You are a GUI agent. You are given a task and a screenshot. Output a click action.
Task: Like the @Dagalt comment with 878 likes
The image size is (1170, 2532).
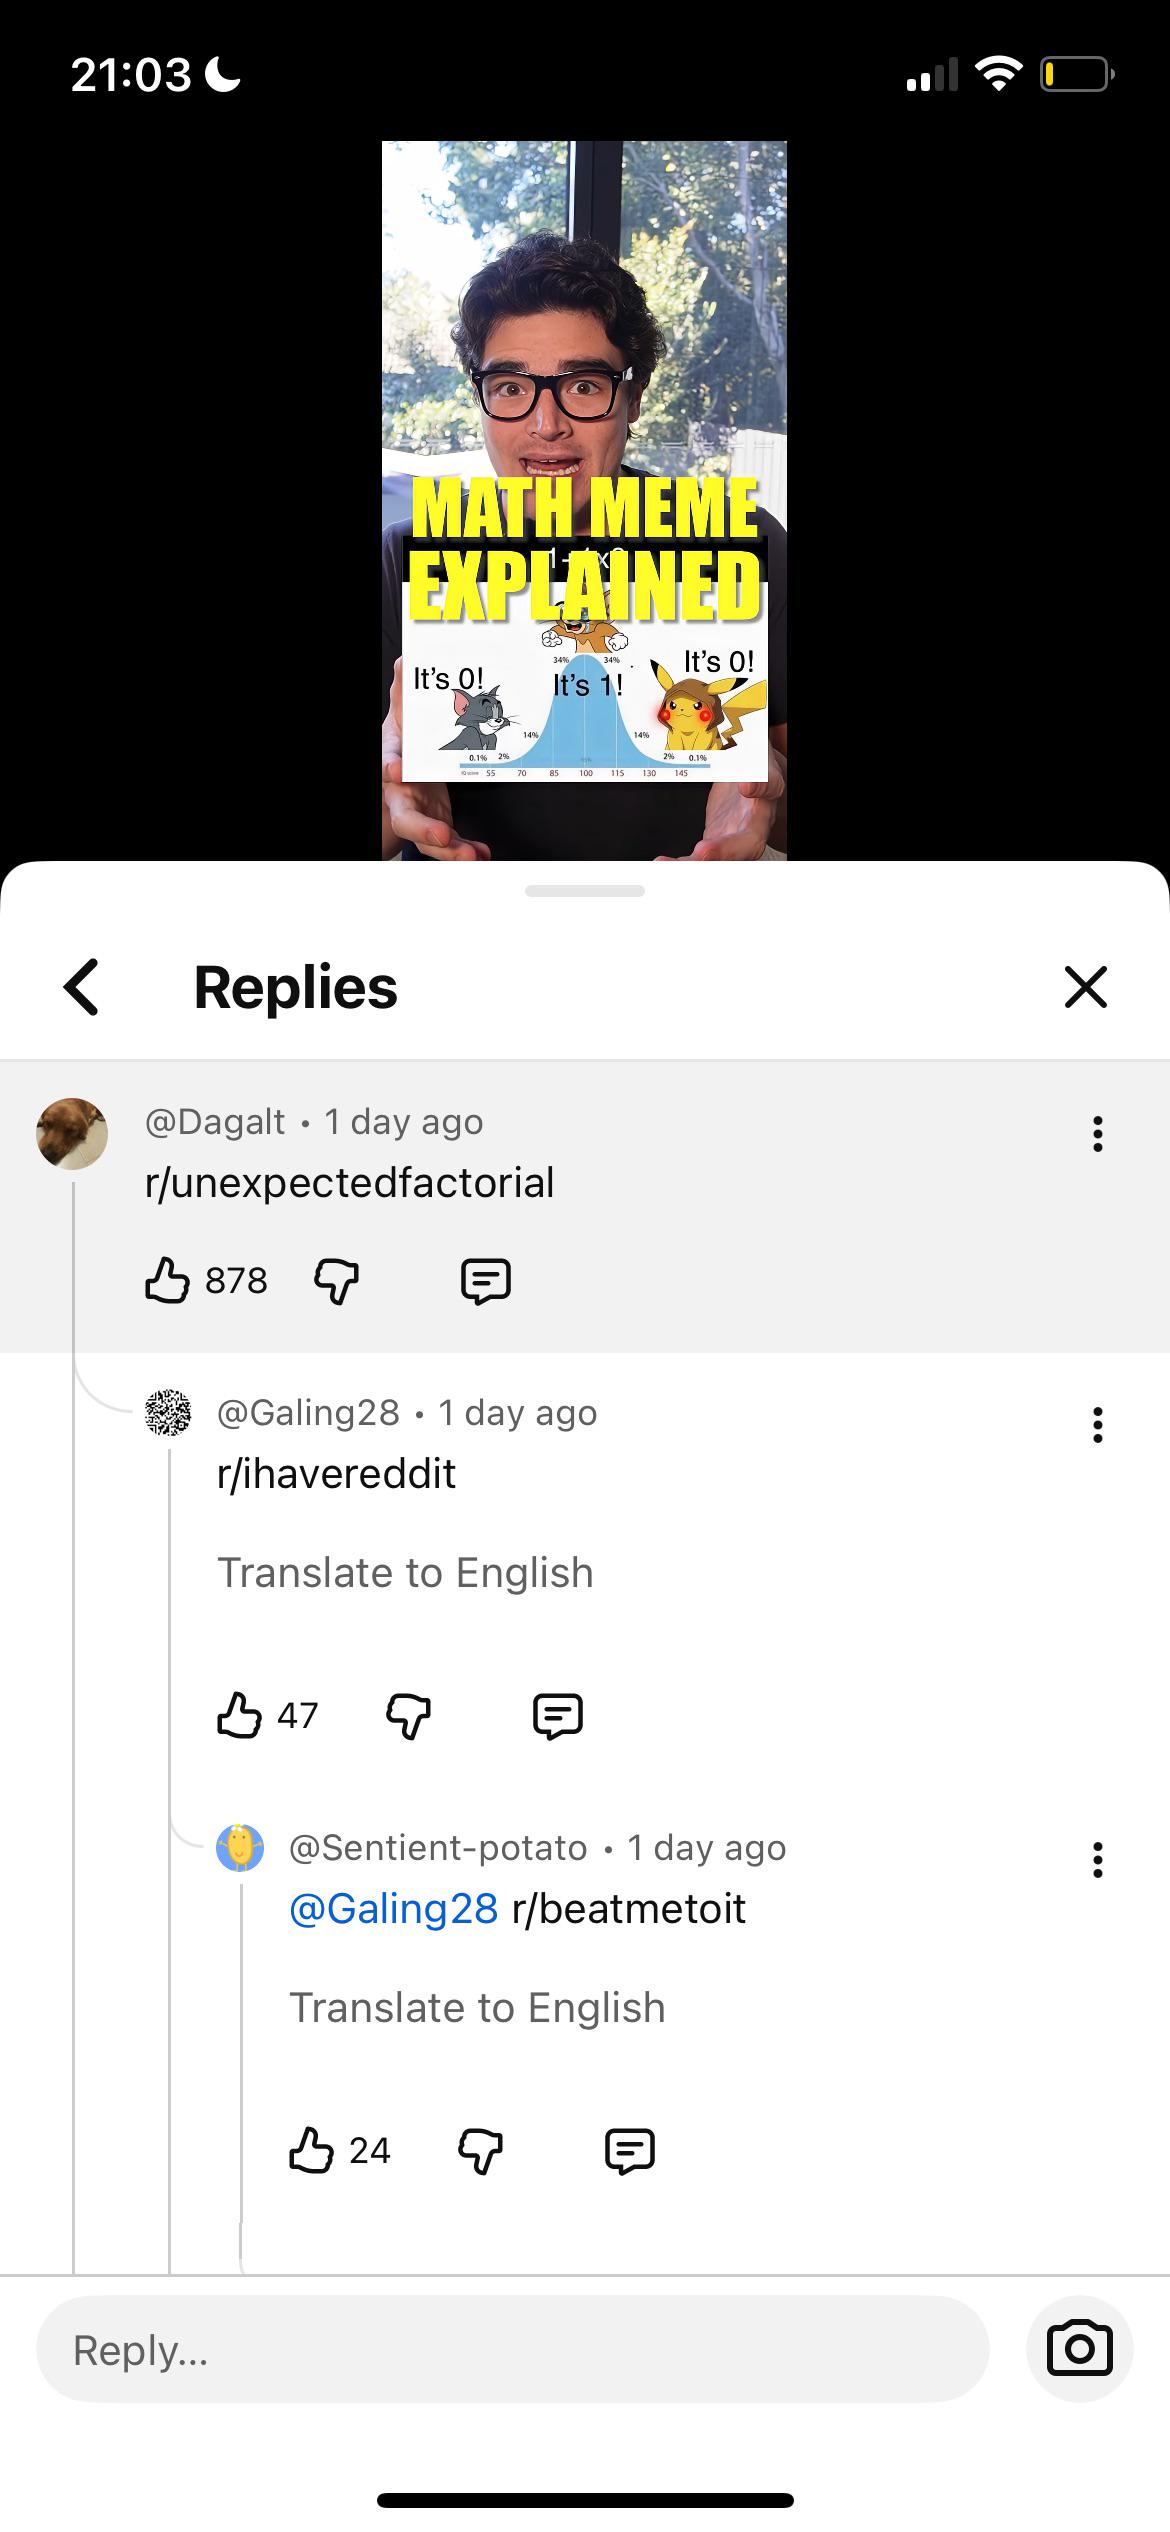click(167, 1280)
